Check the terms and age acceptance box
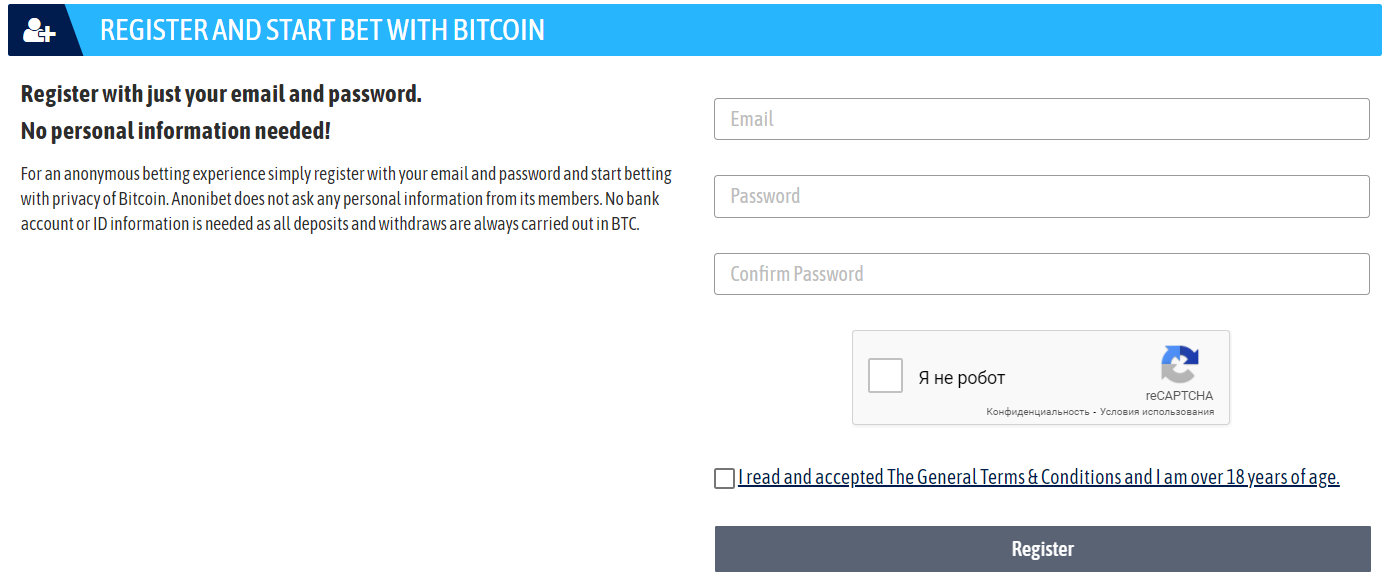Screen dimensions: 1392x588 pos(724,478)
